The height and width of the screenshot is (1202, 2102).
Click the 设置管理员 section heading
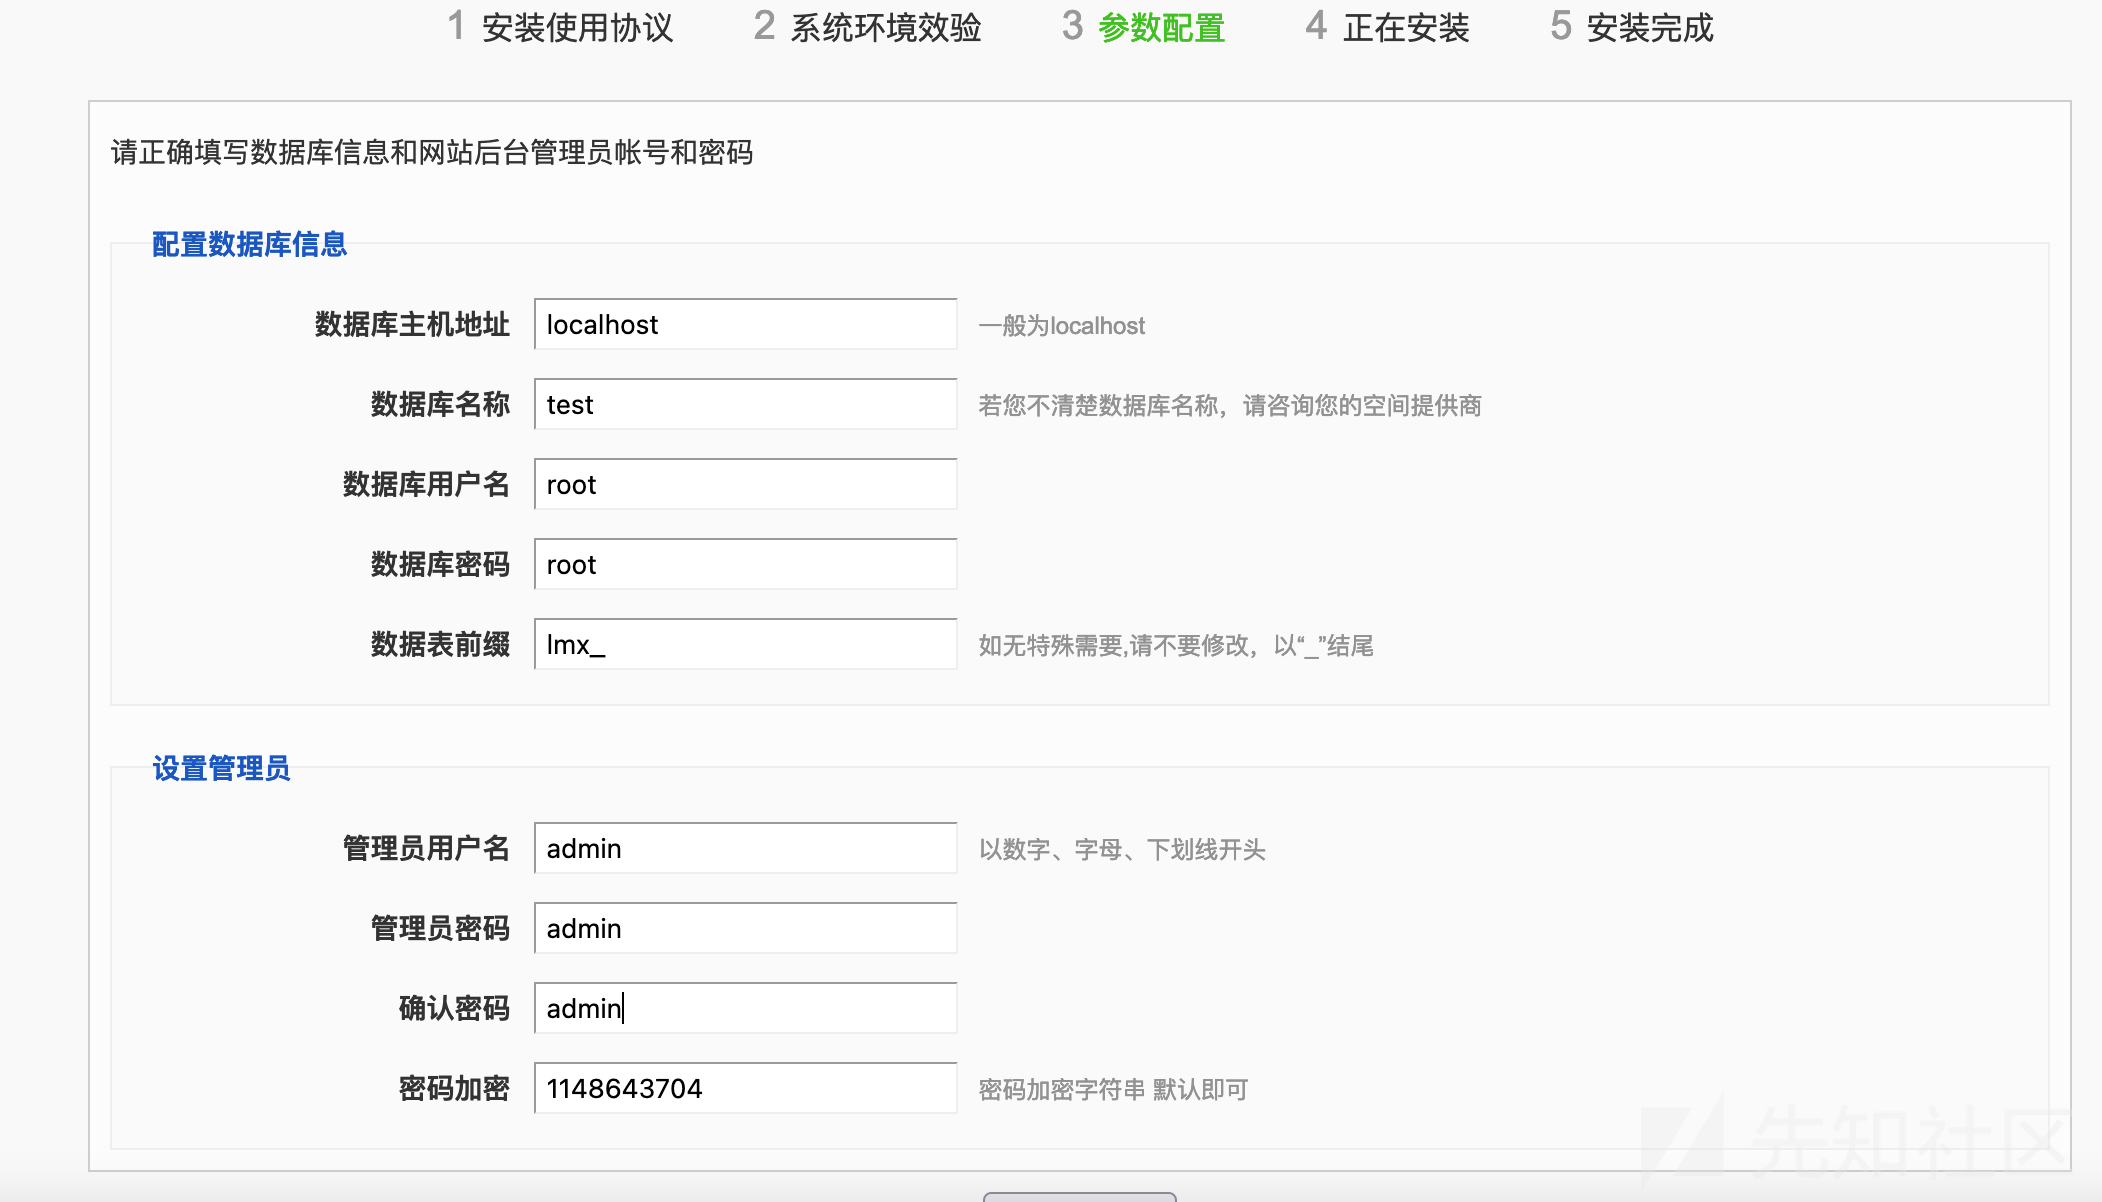tap(221, 768)
